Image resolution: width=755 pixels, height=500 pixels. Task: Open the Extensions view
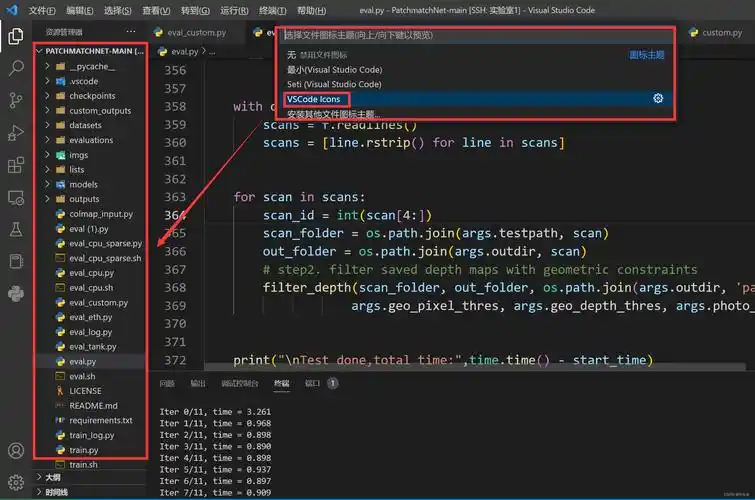click(x=16, y=165)
